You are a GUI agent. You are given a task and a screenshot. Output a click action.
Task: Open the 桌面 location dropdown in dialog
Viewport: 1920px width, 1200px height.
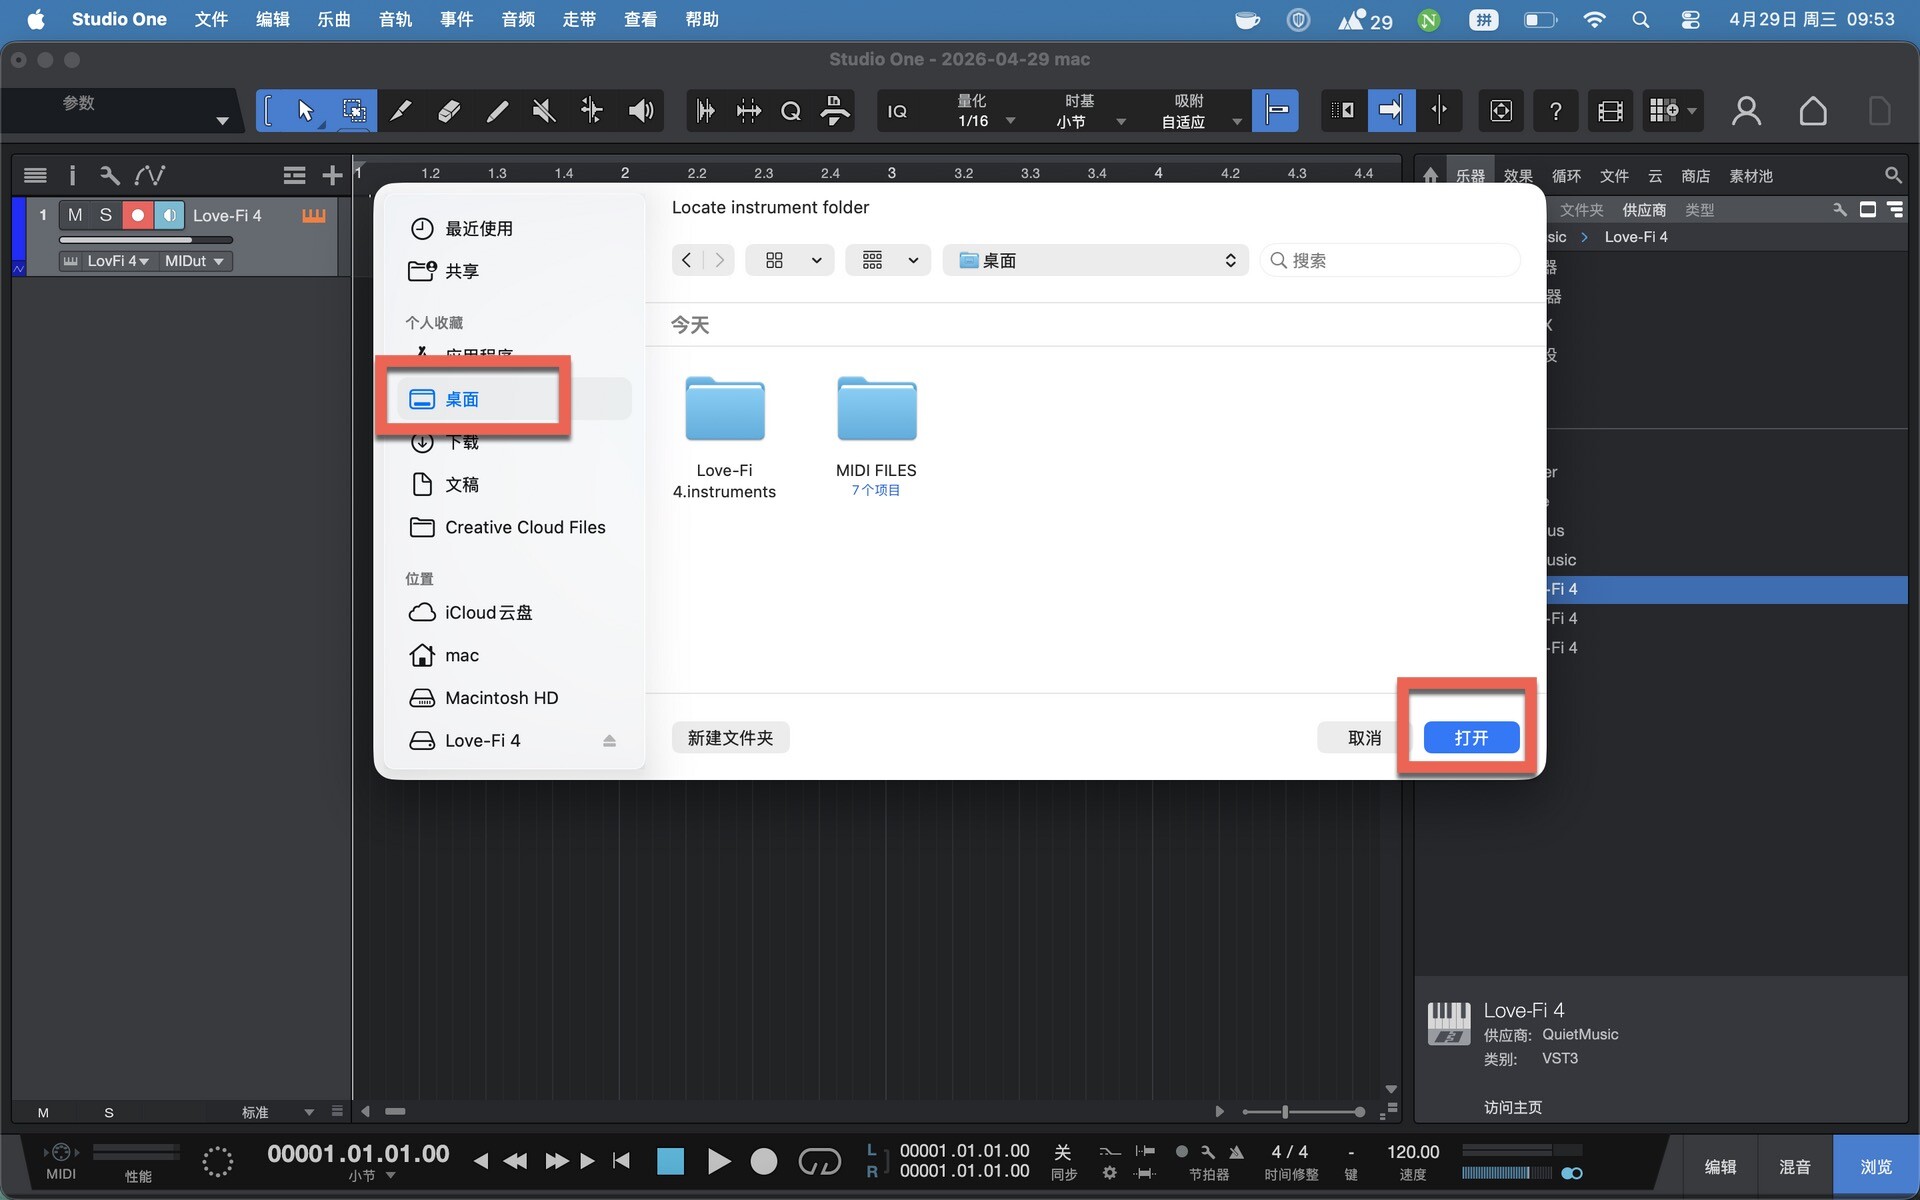[x=1095, y=260]
